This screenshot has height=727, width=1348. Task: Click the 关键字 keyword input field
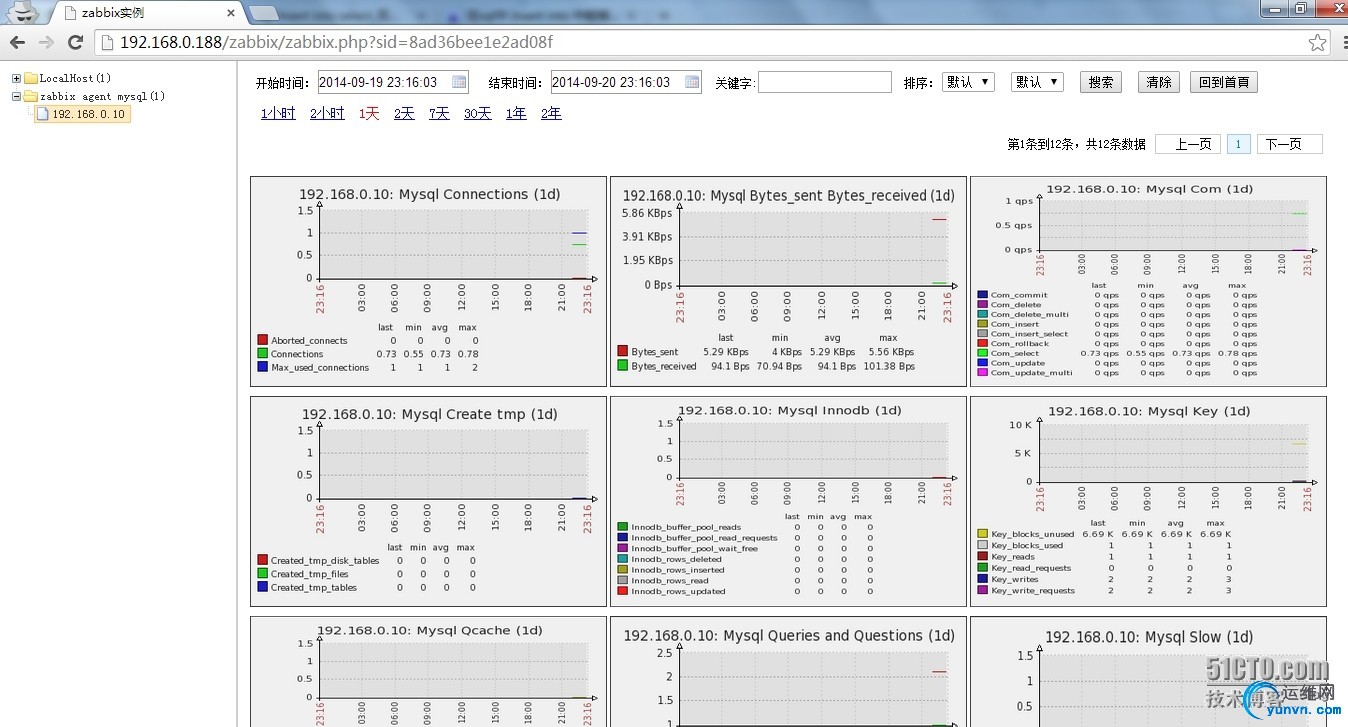tap(824, 82)
